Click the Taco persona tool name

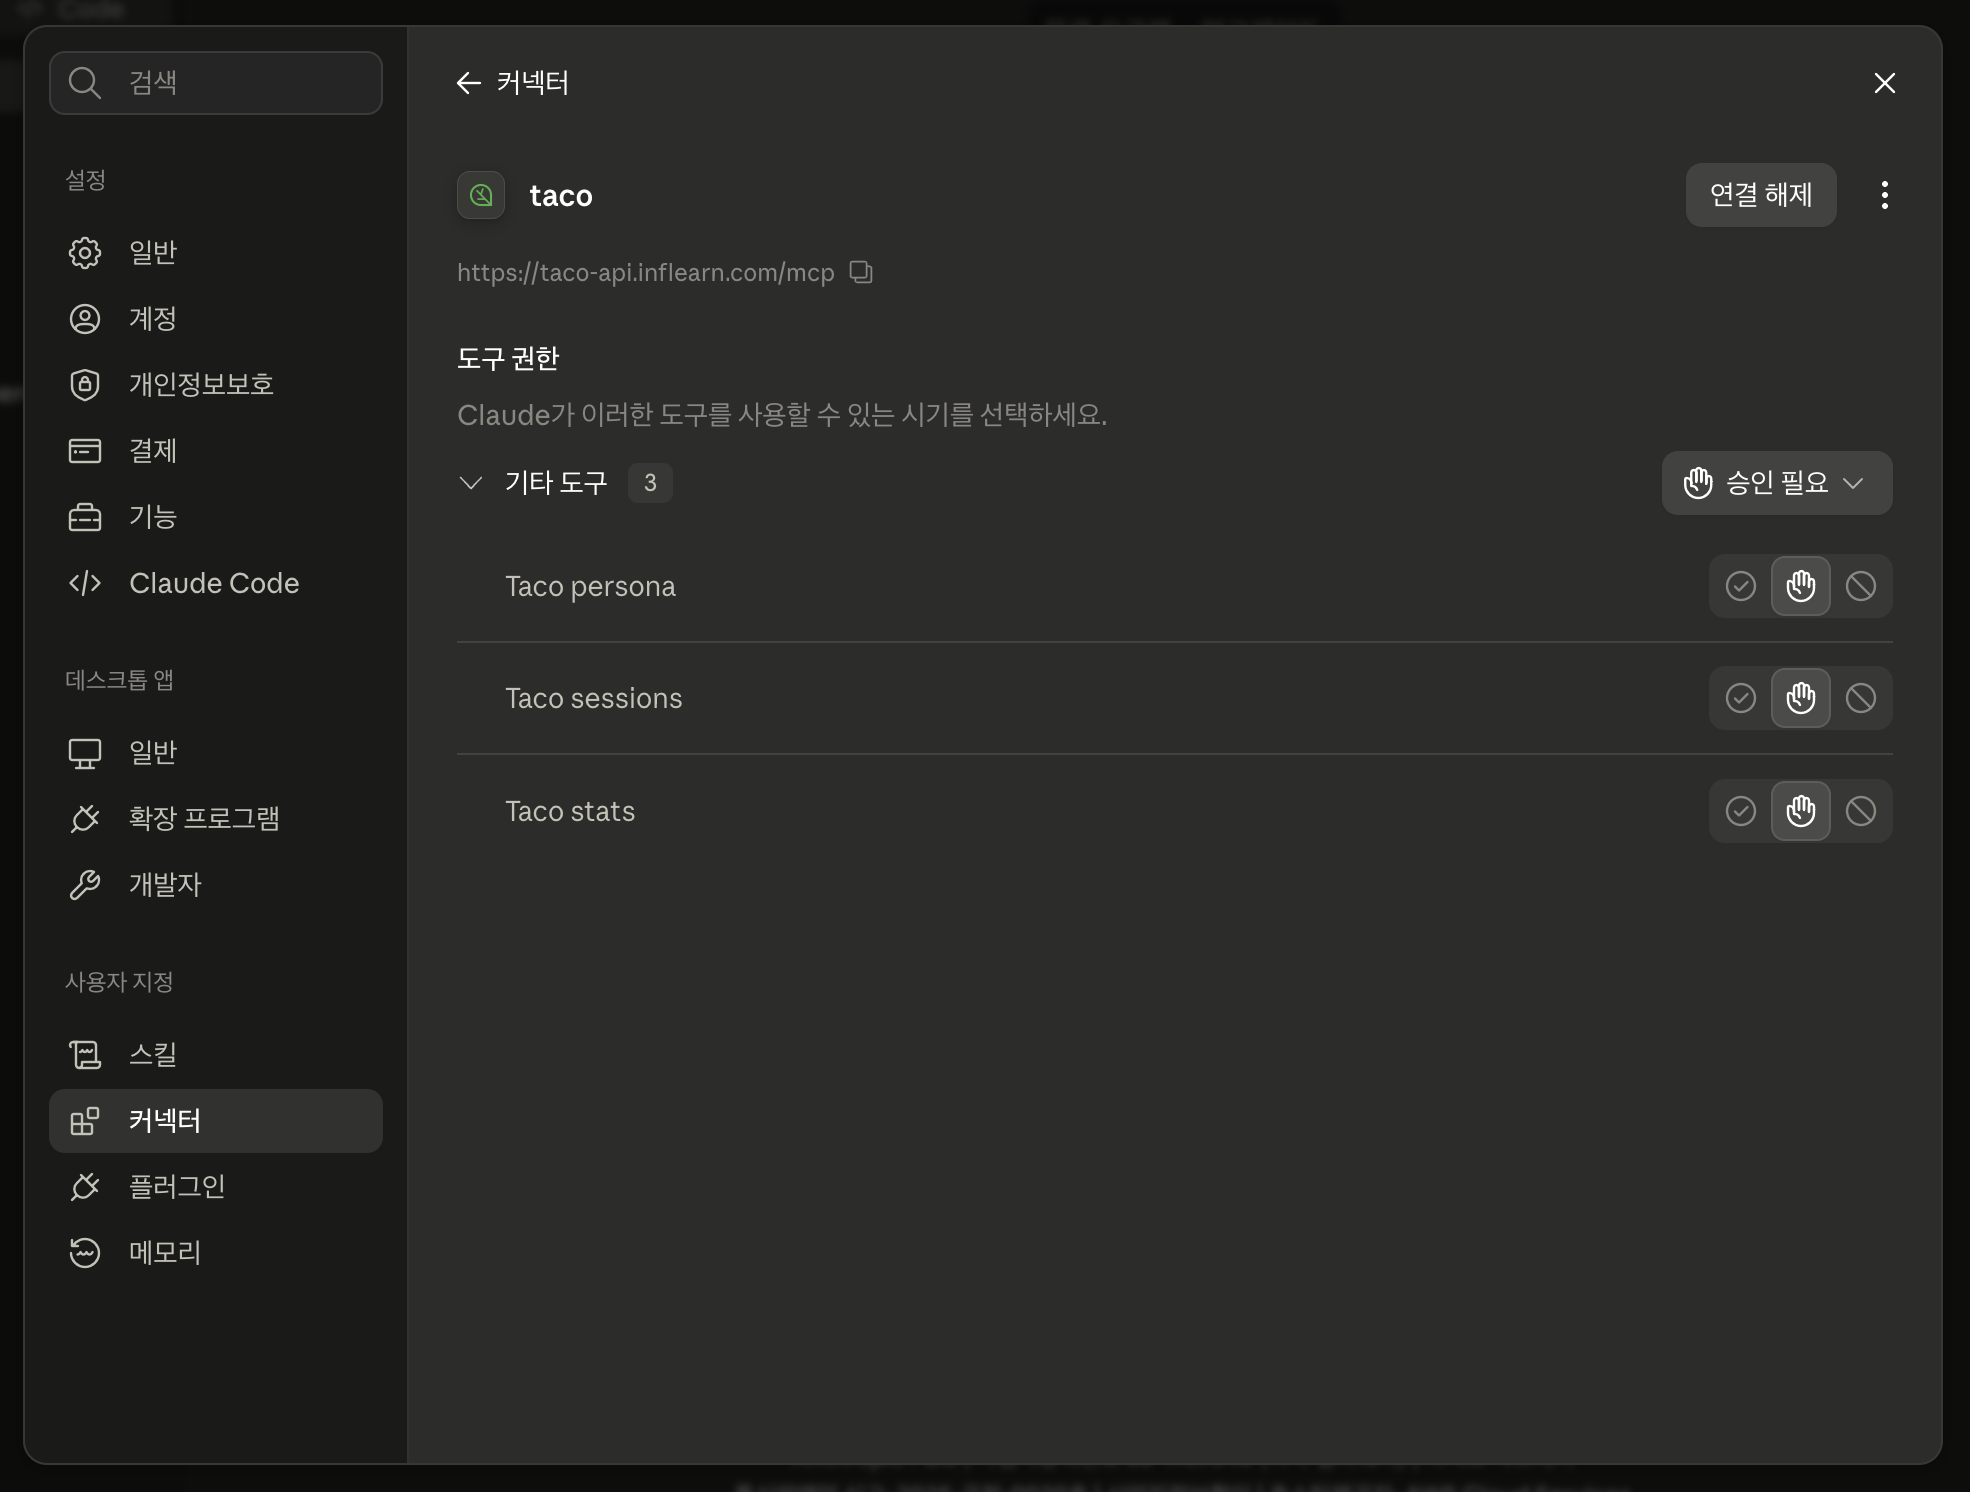(590, 586)
